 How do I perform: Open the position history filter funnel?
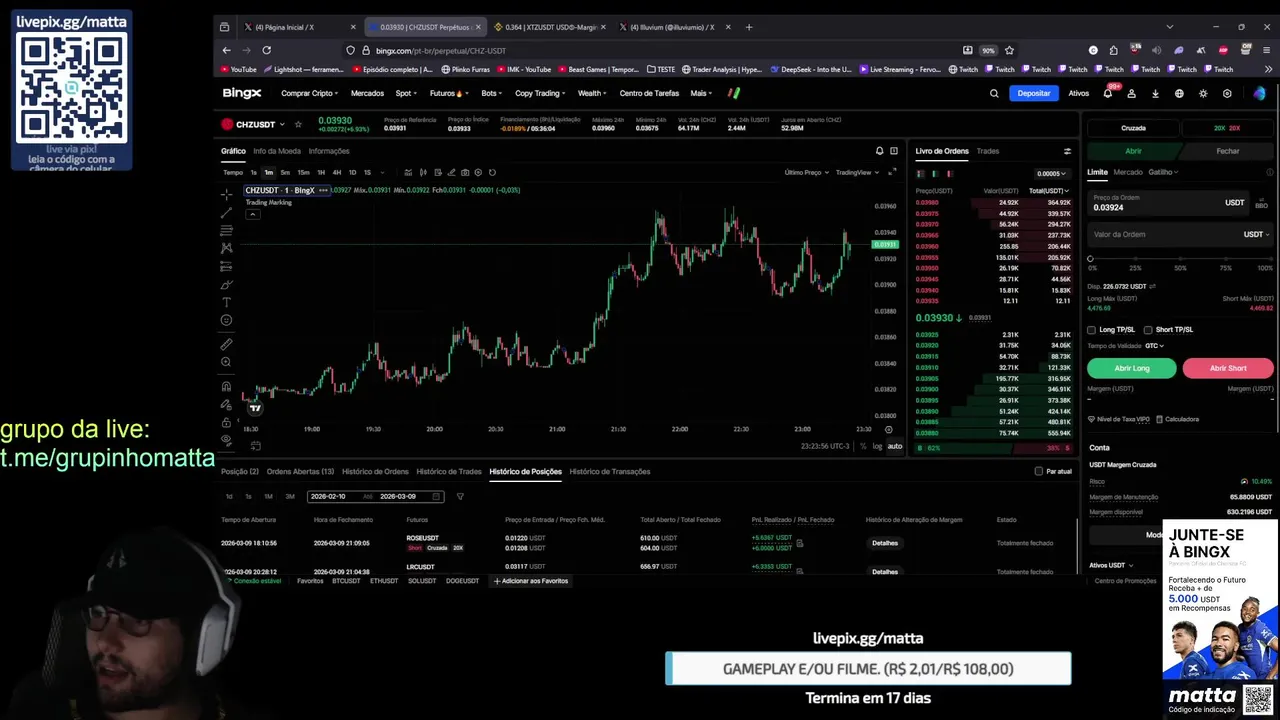(x=460, y=496)
